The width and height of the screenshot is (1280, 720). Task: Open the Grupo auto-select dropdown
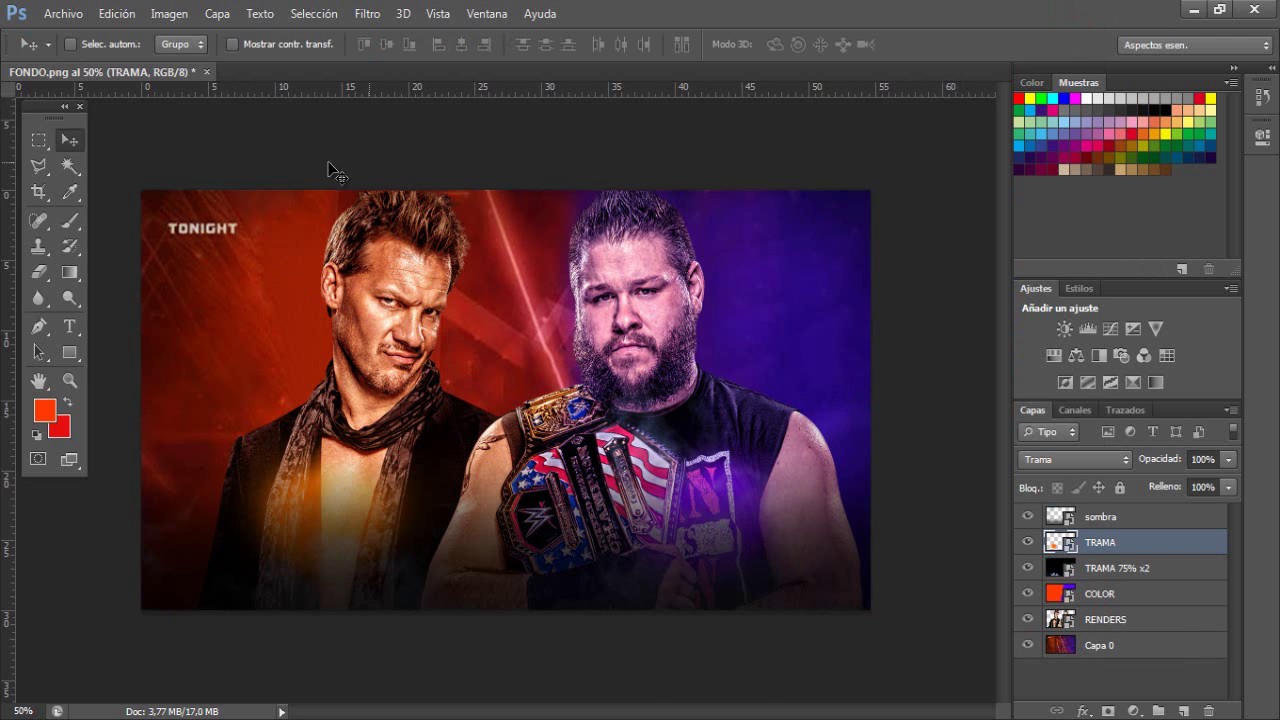click(182, 44)
